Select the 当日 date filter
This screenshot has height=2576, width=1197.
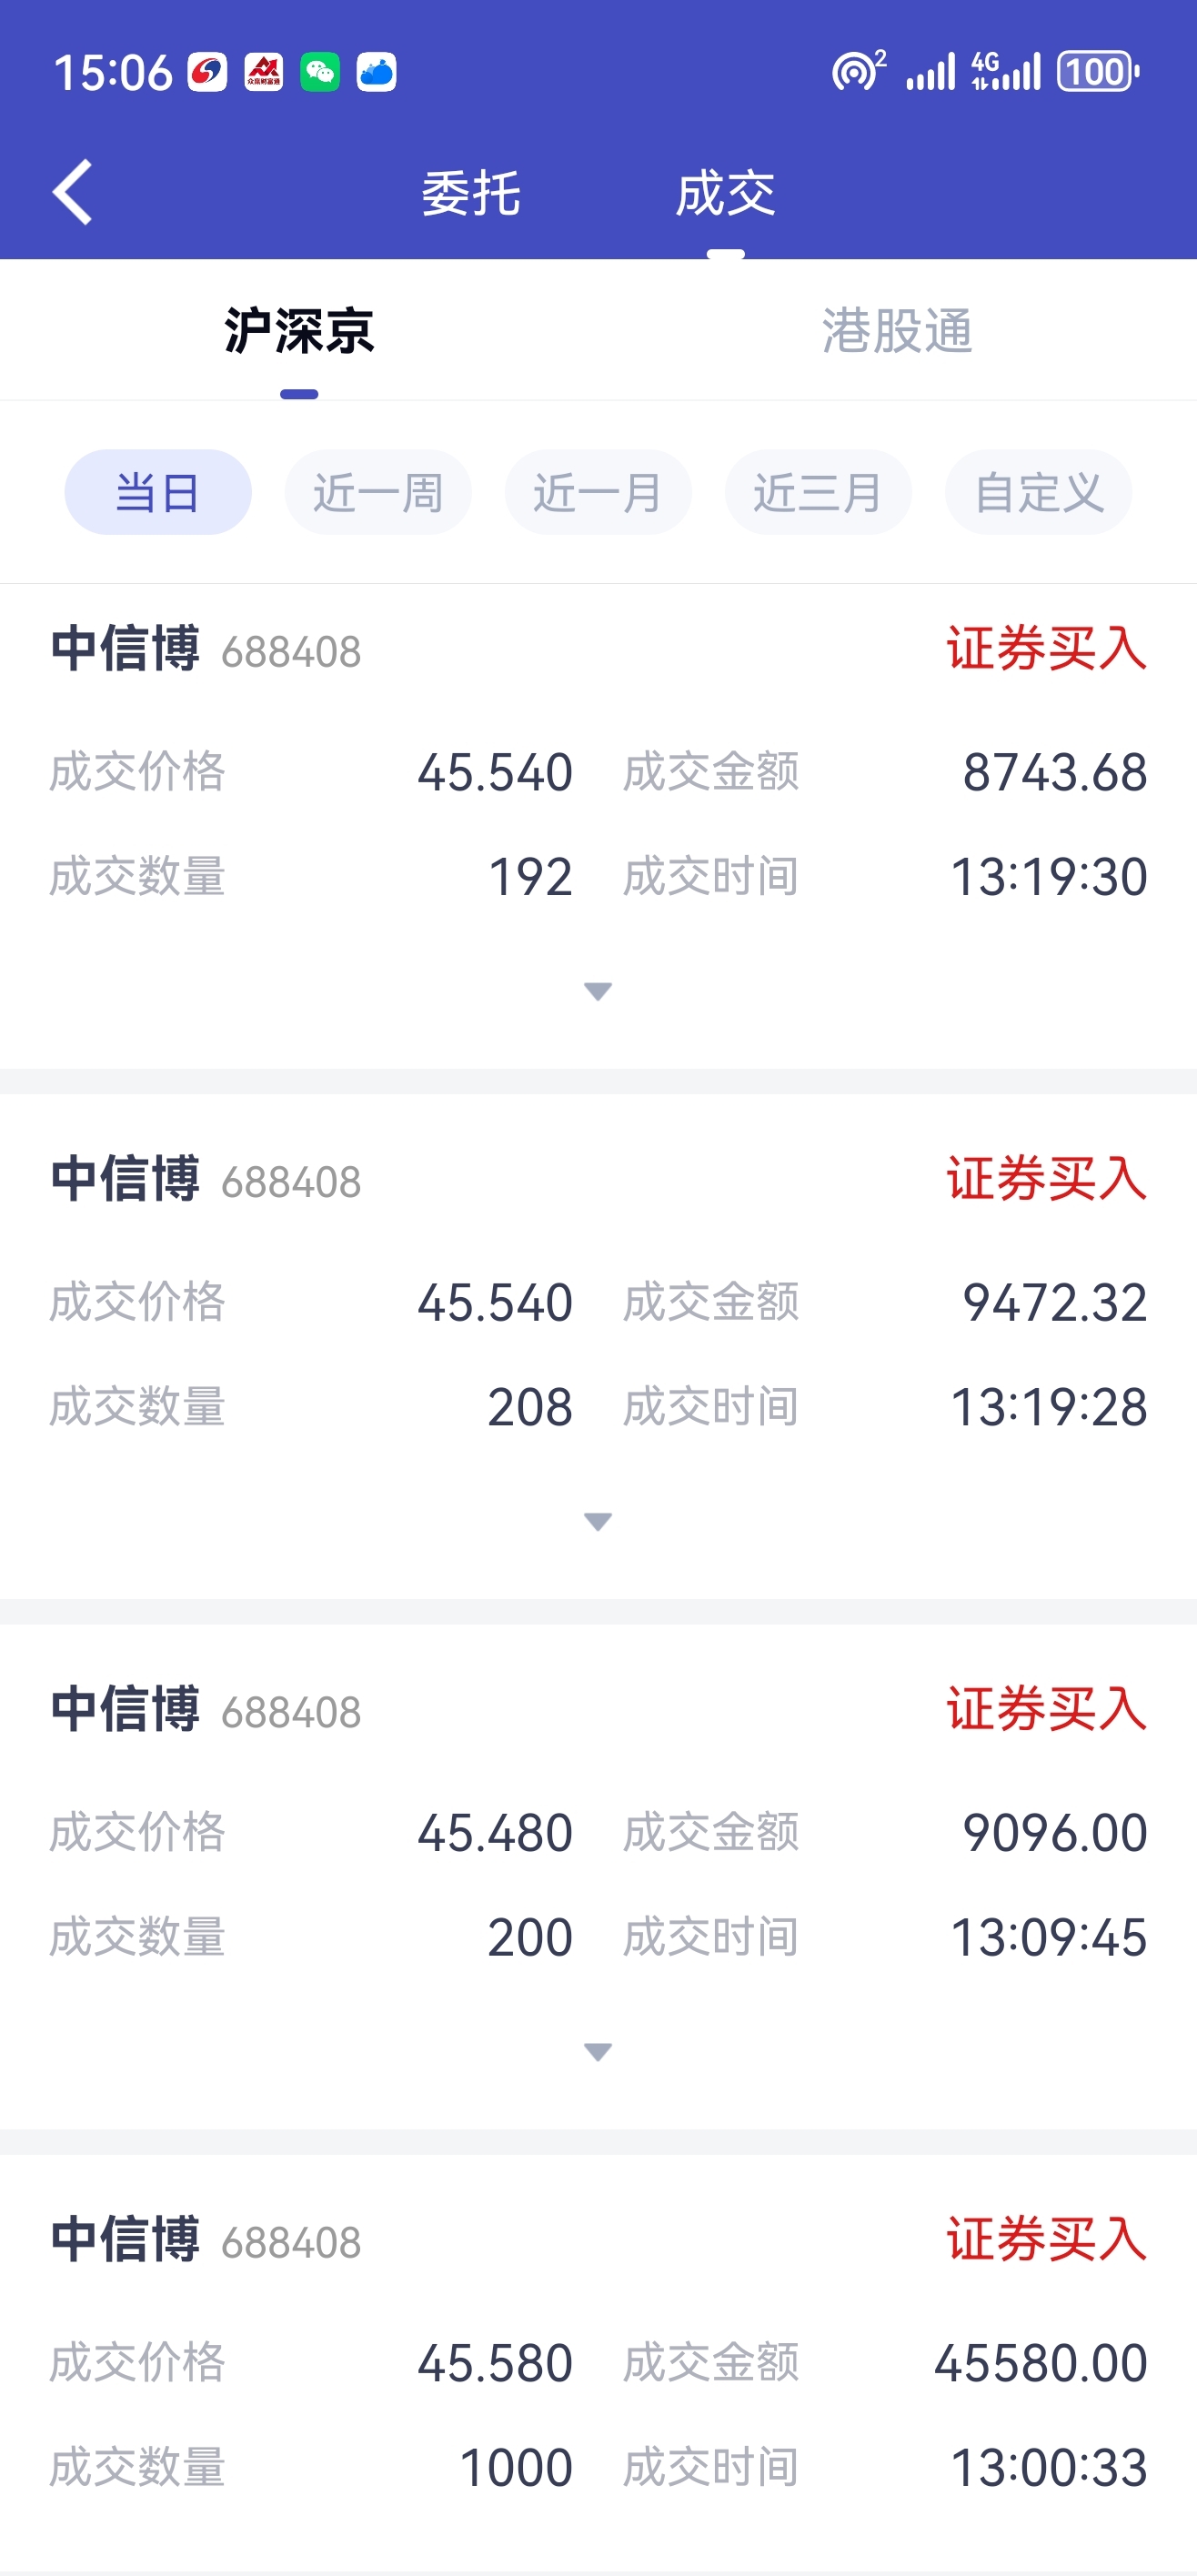(x=158, y=492)
